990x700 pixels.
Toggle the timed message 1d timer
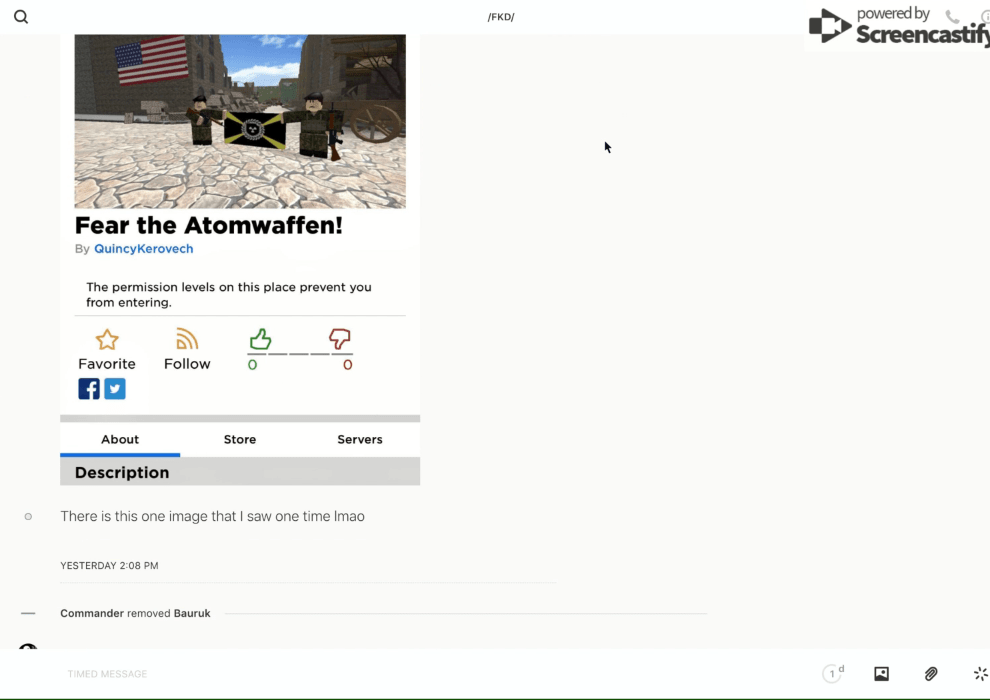click(832, 674)
